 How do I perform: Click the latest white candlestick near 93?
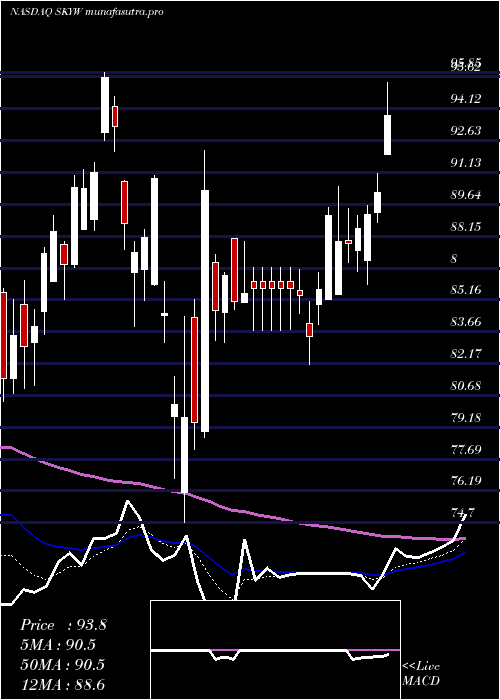[388, 135]
